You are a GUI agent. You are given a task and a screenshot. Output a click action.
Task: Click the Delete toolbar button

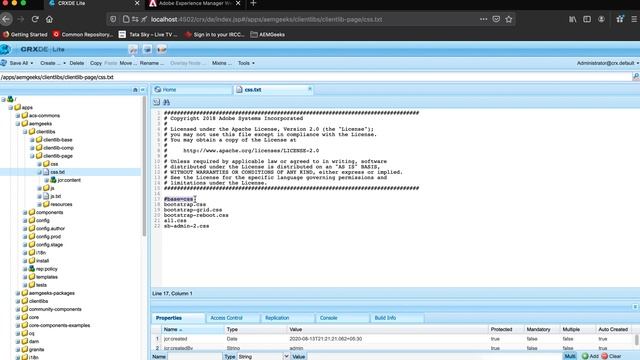pos(77,63)
